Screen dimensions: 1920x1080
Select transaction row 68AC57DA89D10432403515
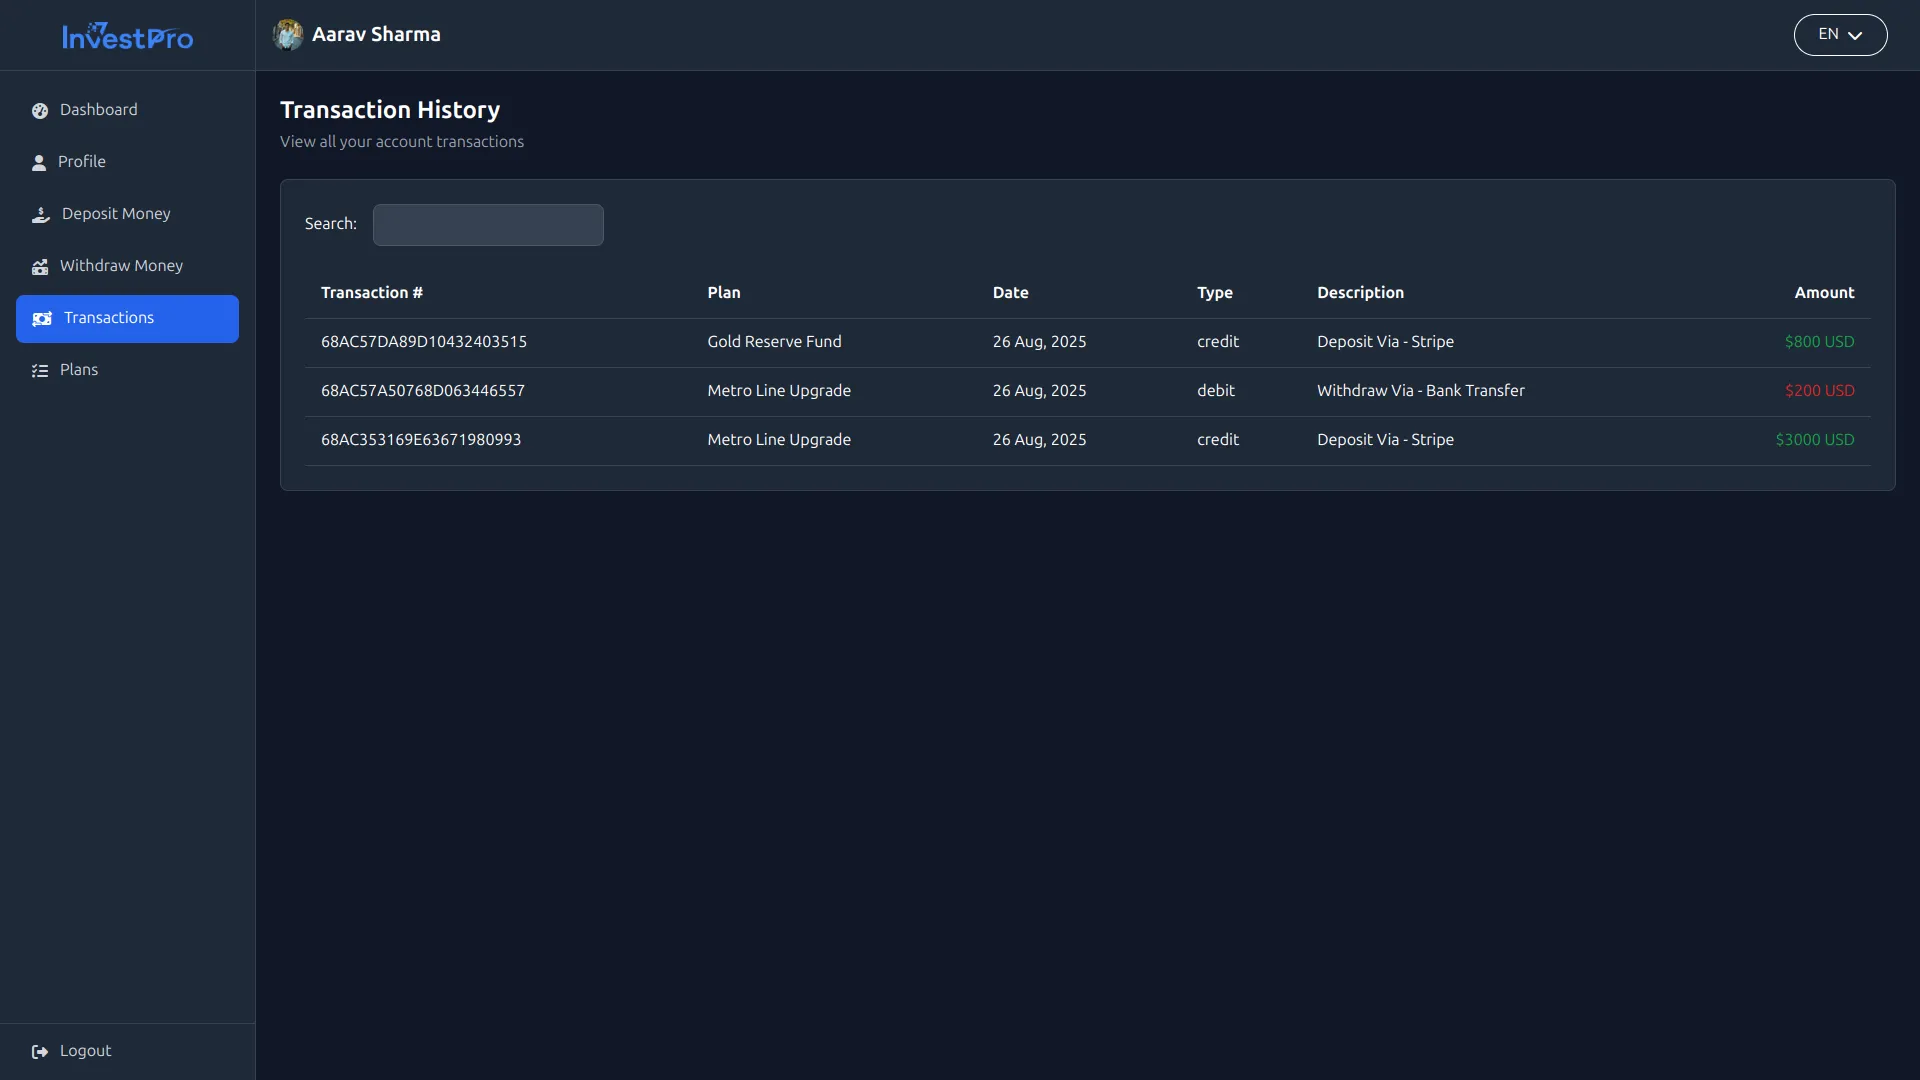(x=424, y=342)
